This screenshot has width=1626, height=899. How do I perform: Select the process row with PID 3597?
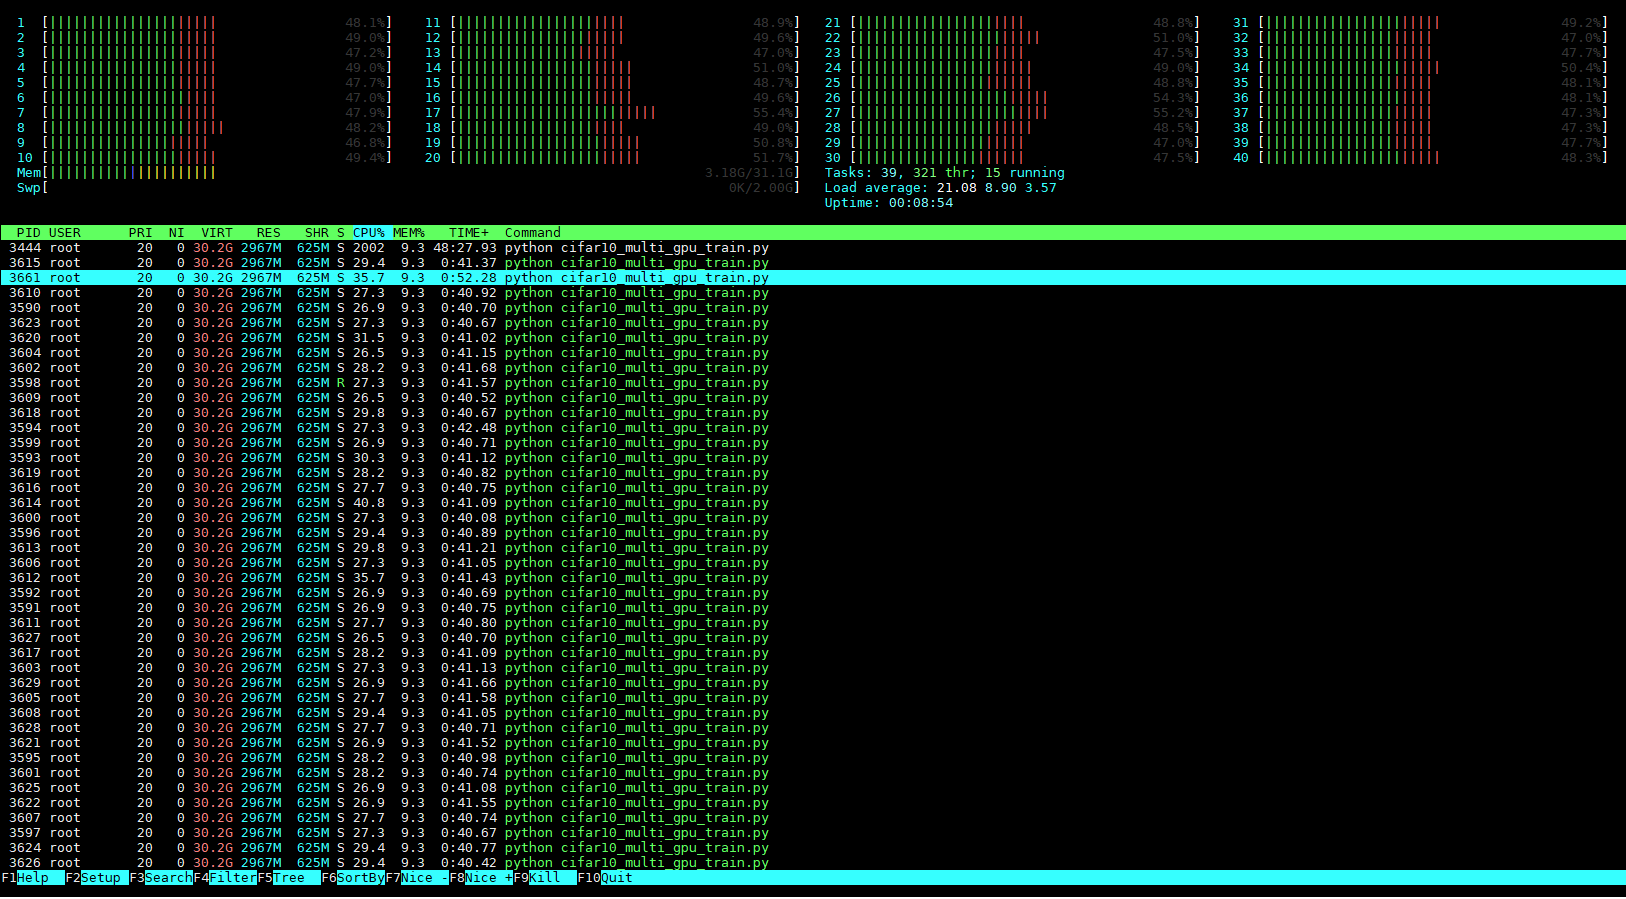click(813, 833)
